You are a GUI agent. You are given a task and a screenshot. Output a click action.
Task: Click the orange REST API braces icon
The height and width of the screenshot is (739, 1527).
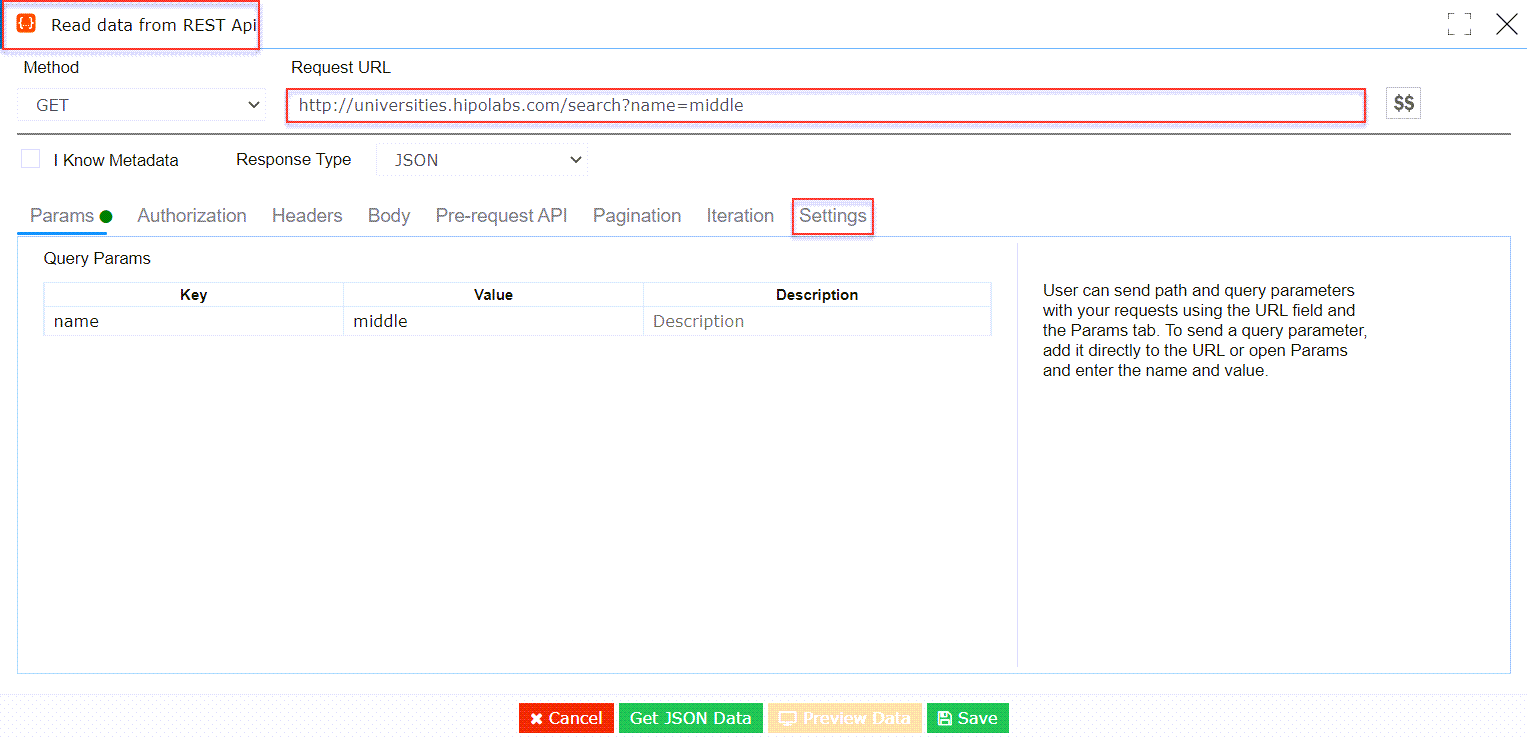coord(26,24)
